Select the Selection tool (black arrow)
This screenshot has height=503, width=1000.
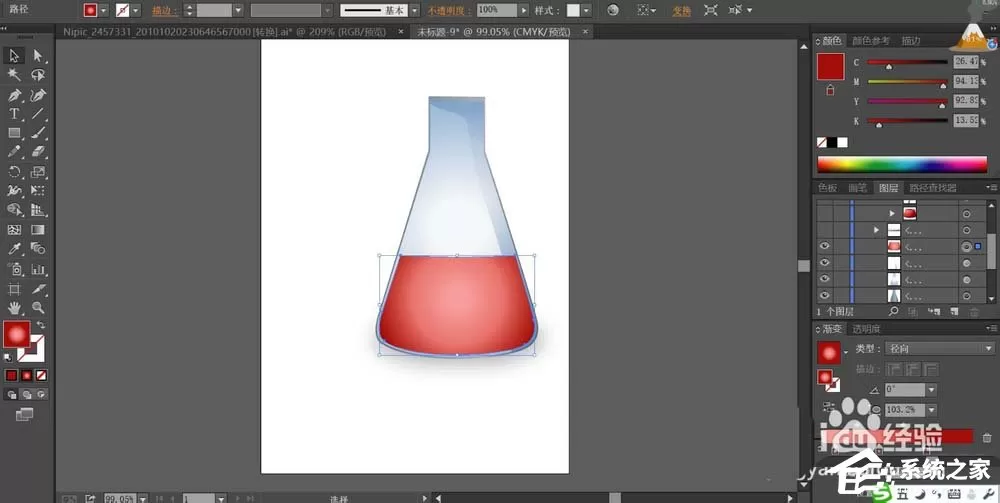[14, 55]
